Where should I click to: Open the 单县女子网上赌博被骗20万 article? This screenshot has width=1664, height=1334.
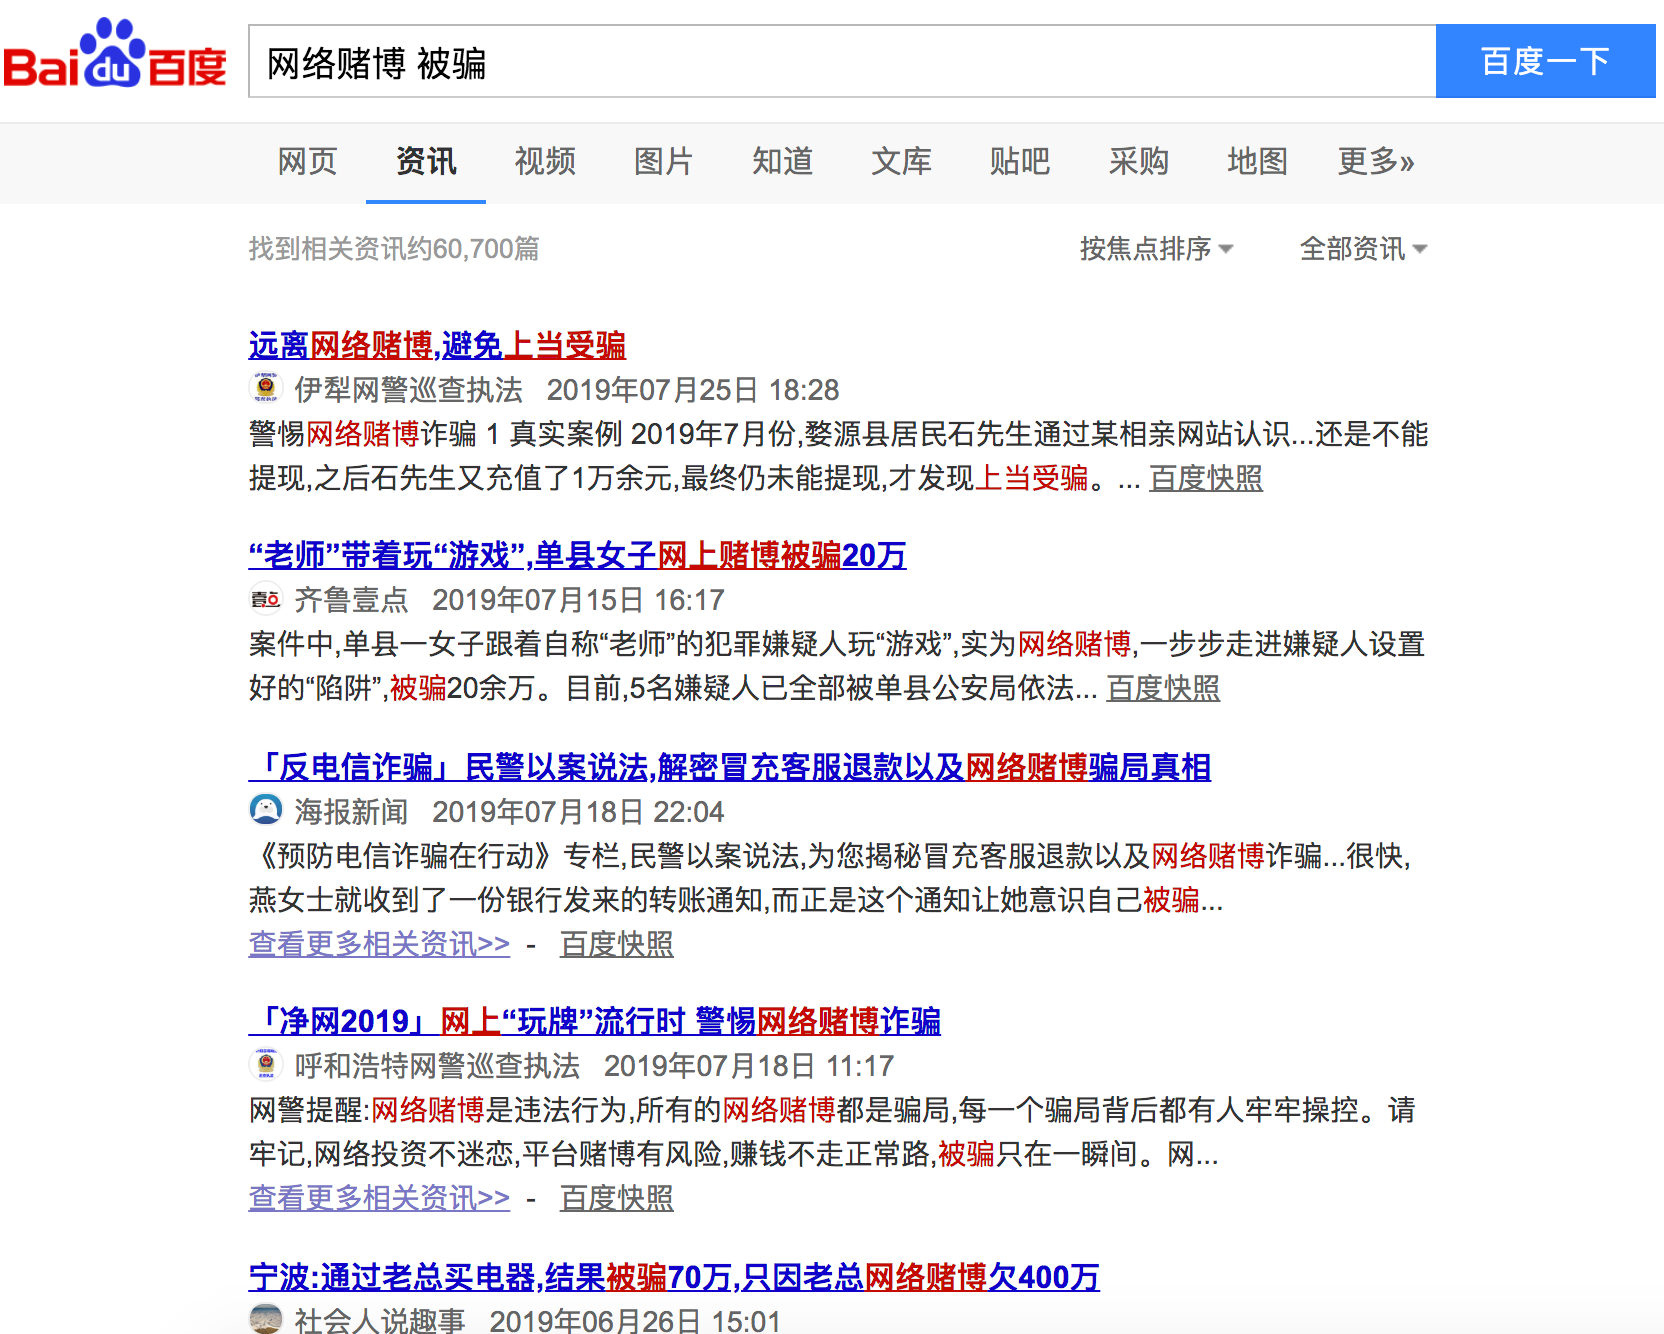coord(577,555)
